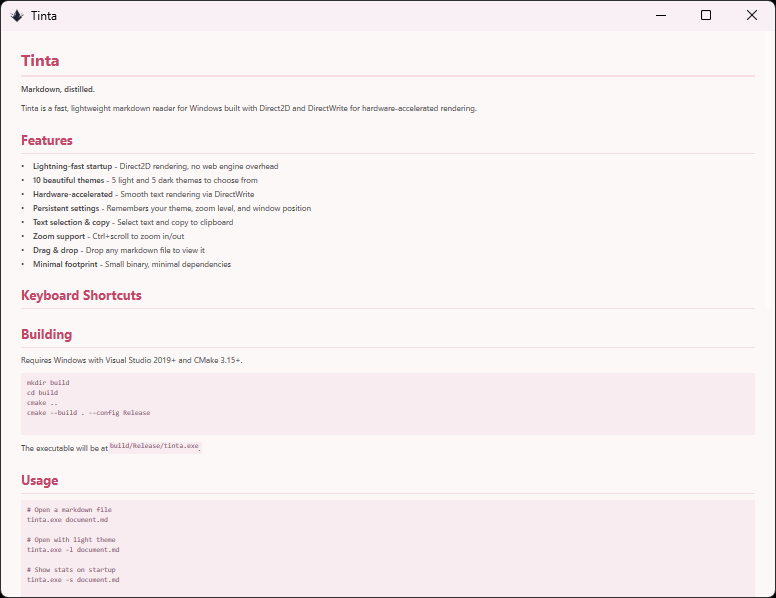Screen dimensions: 776x598
Task: Click the "Requires Windows with Visual Studio 2019+" line
Action: pos(132,360)
